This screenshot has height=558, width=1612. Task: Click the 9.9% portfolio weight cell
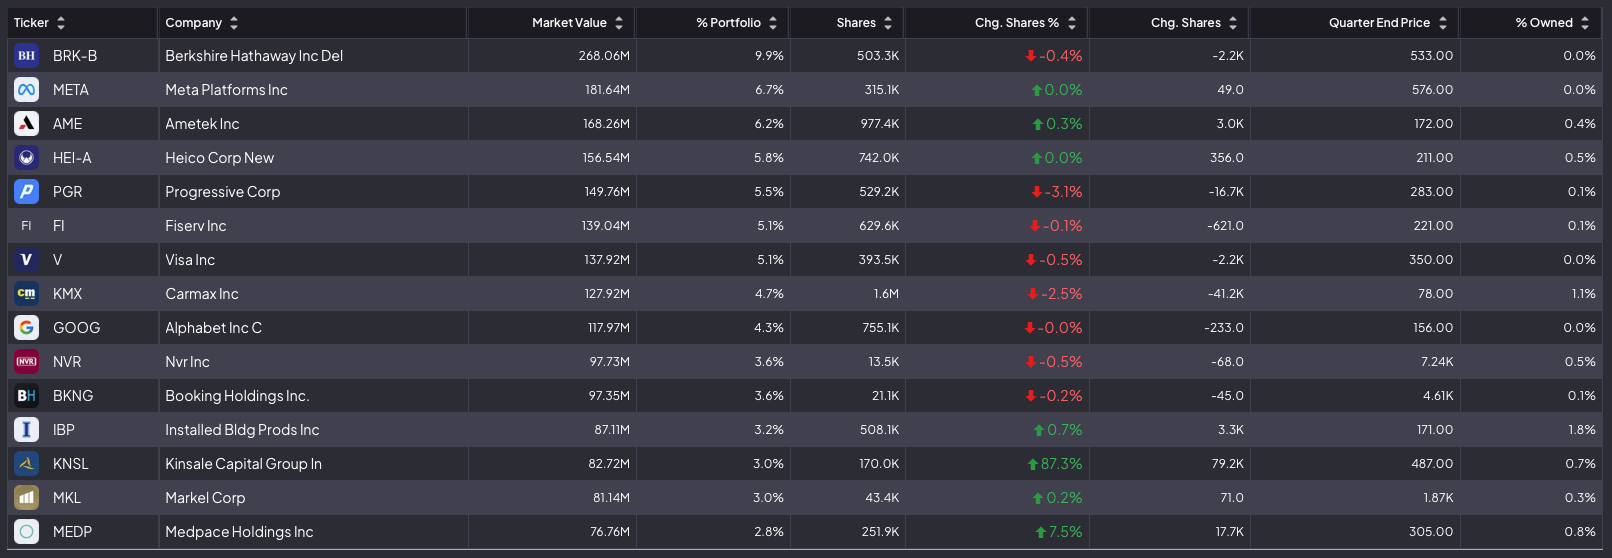pos(769,56)
